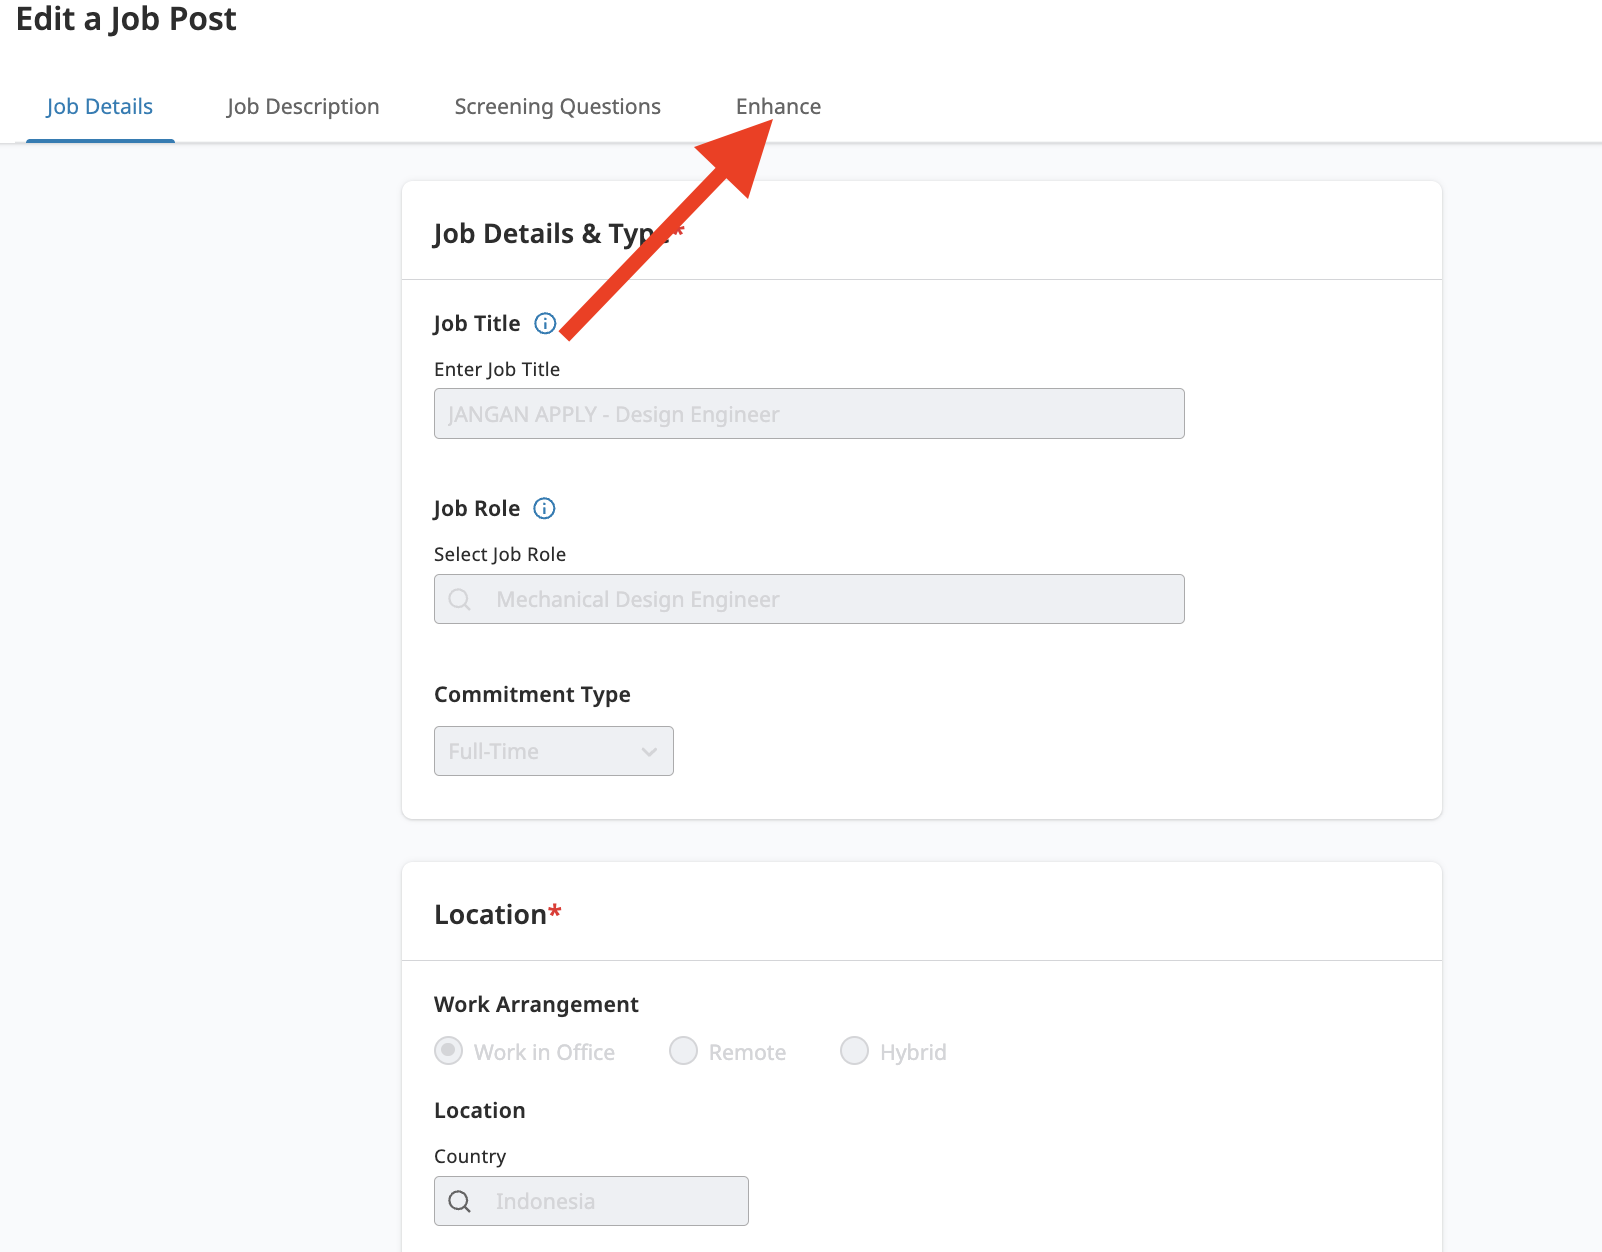The width and height of the screenshot is (1602, 1252).
Task: Switch to the Job Description tab
Action: pos(303,107)
